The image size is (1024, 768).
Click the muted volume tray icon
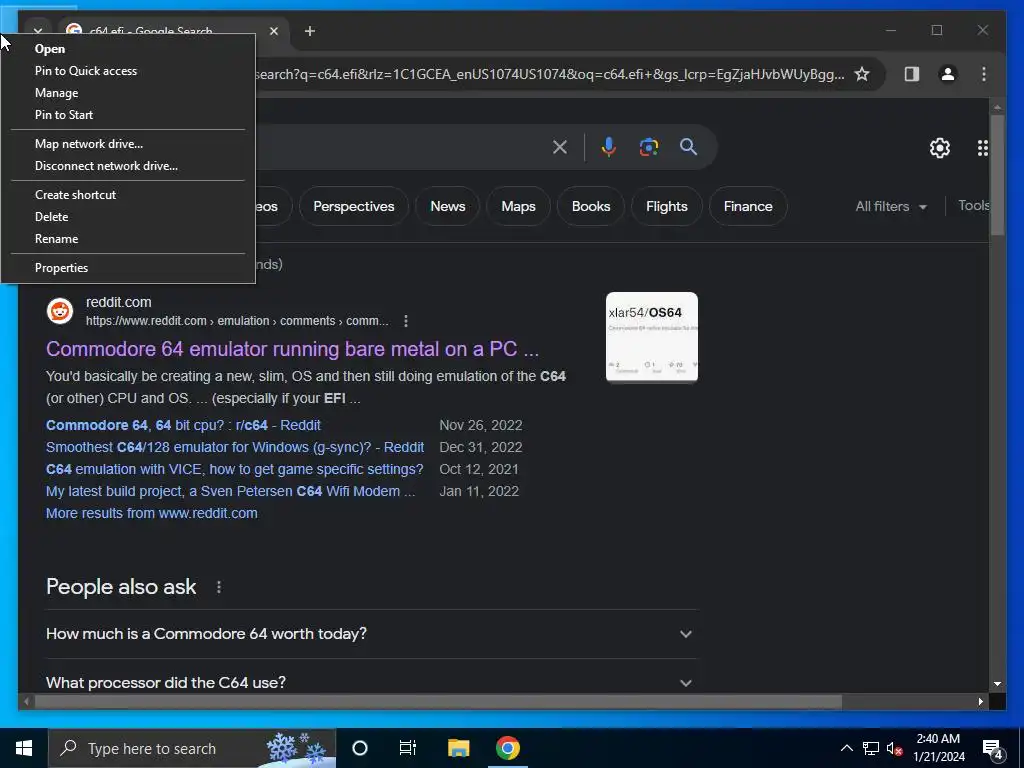(x=894, y=749)
